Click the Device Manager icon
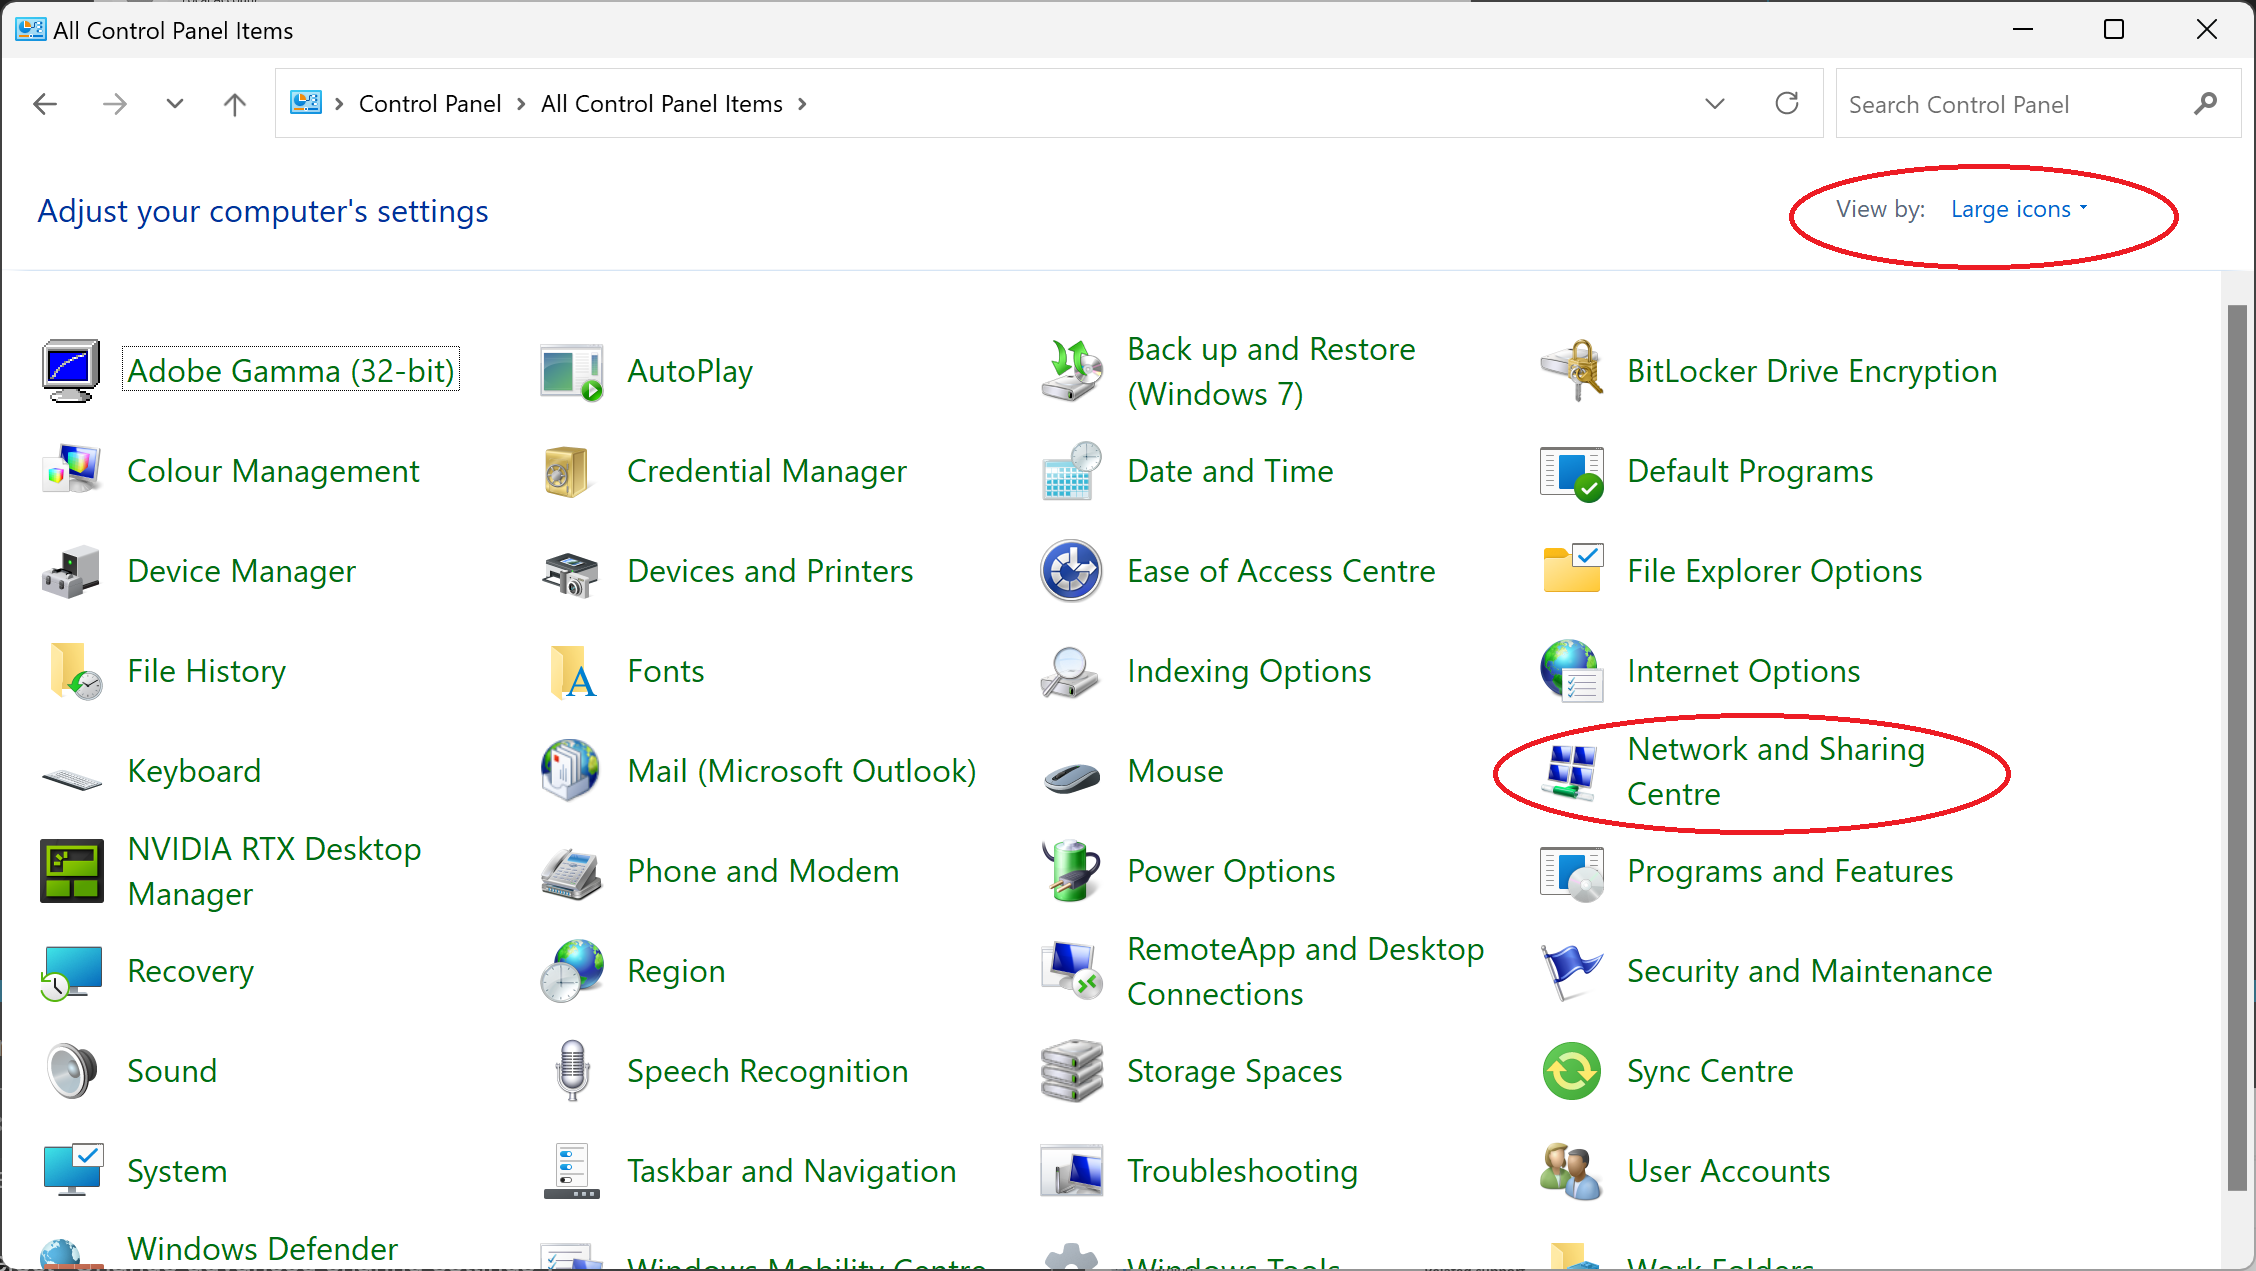 click(x=70, y=572)
